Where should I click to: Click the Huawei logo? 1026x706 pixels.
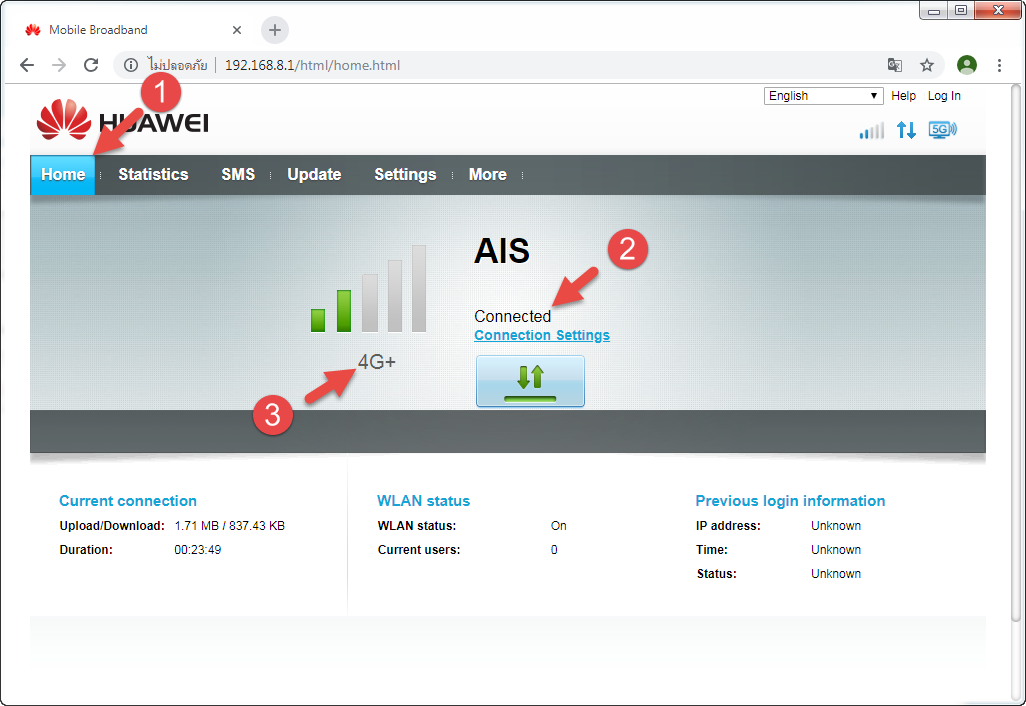(123, 120)
